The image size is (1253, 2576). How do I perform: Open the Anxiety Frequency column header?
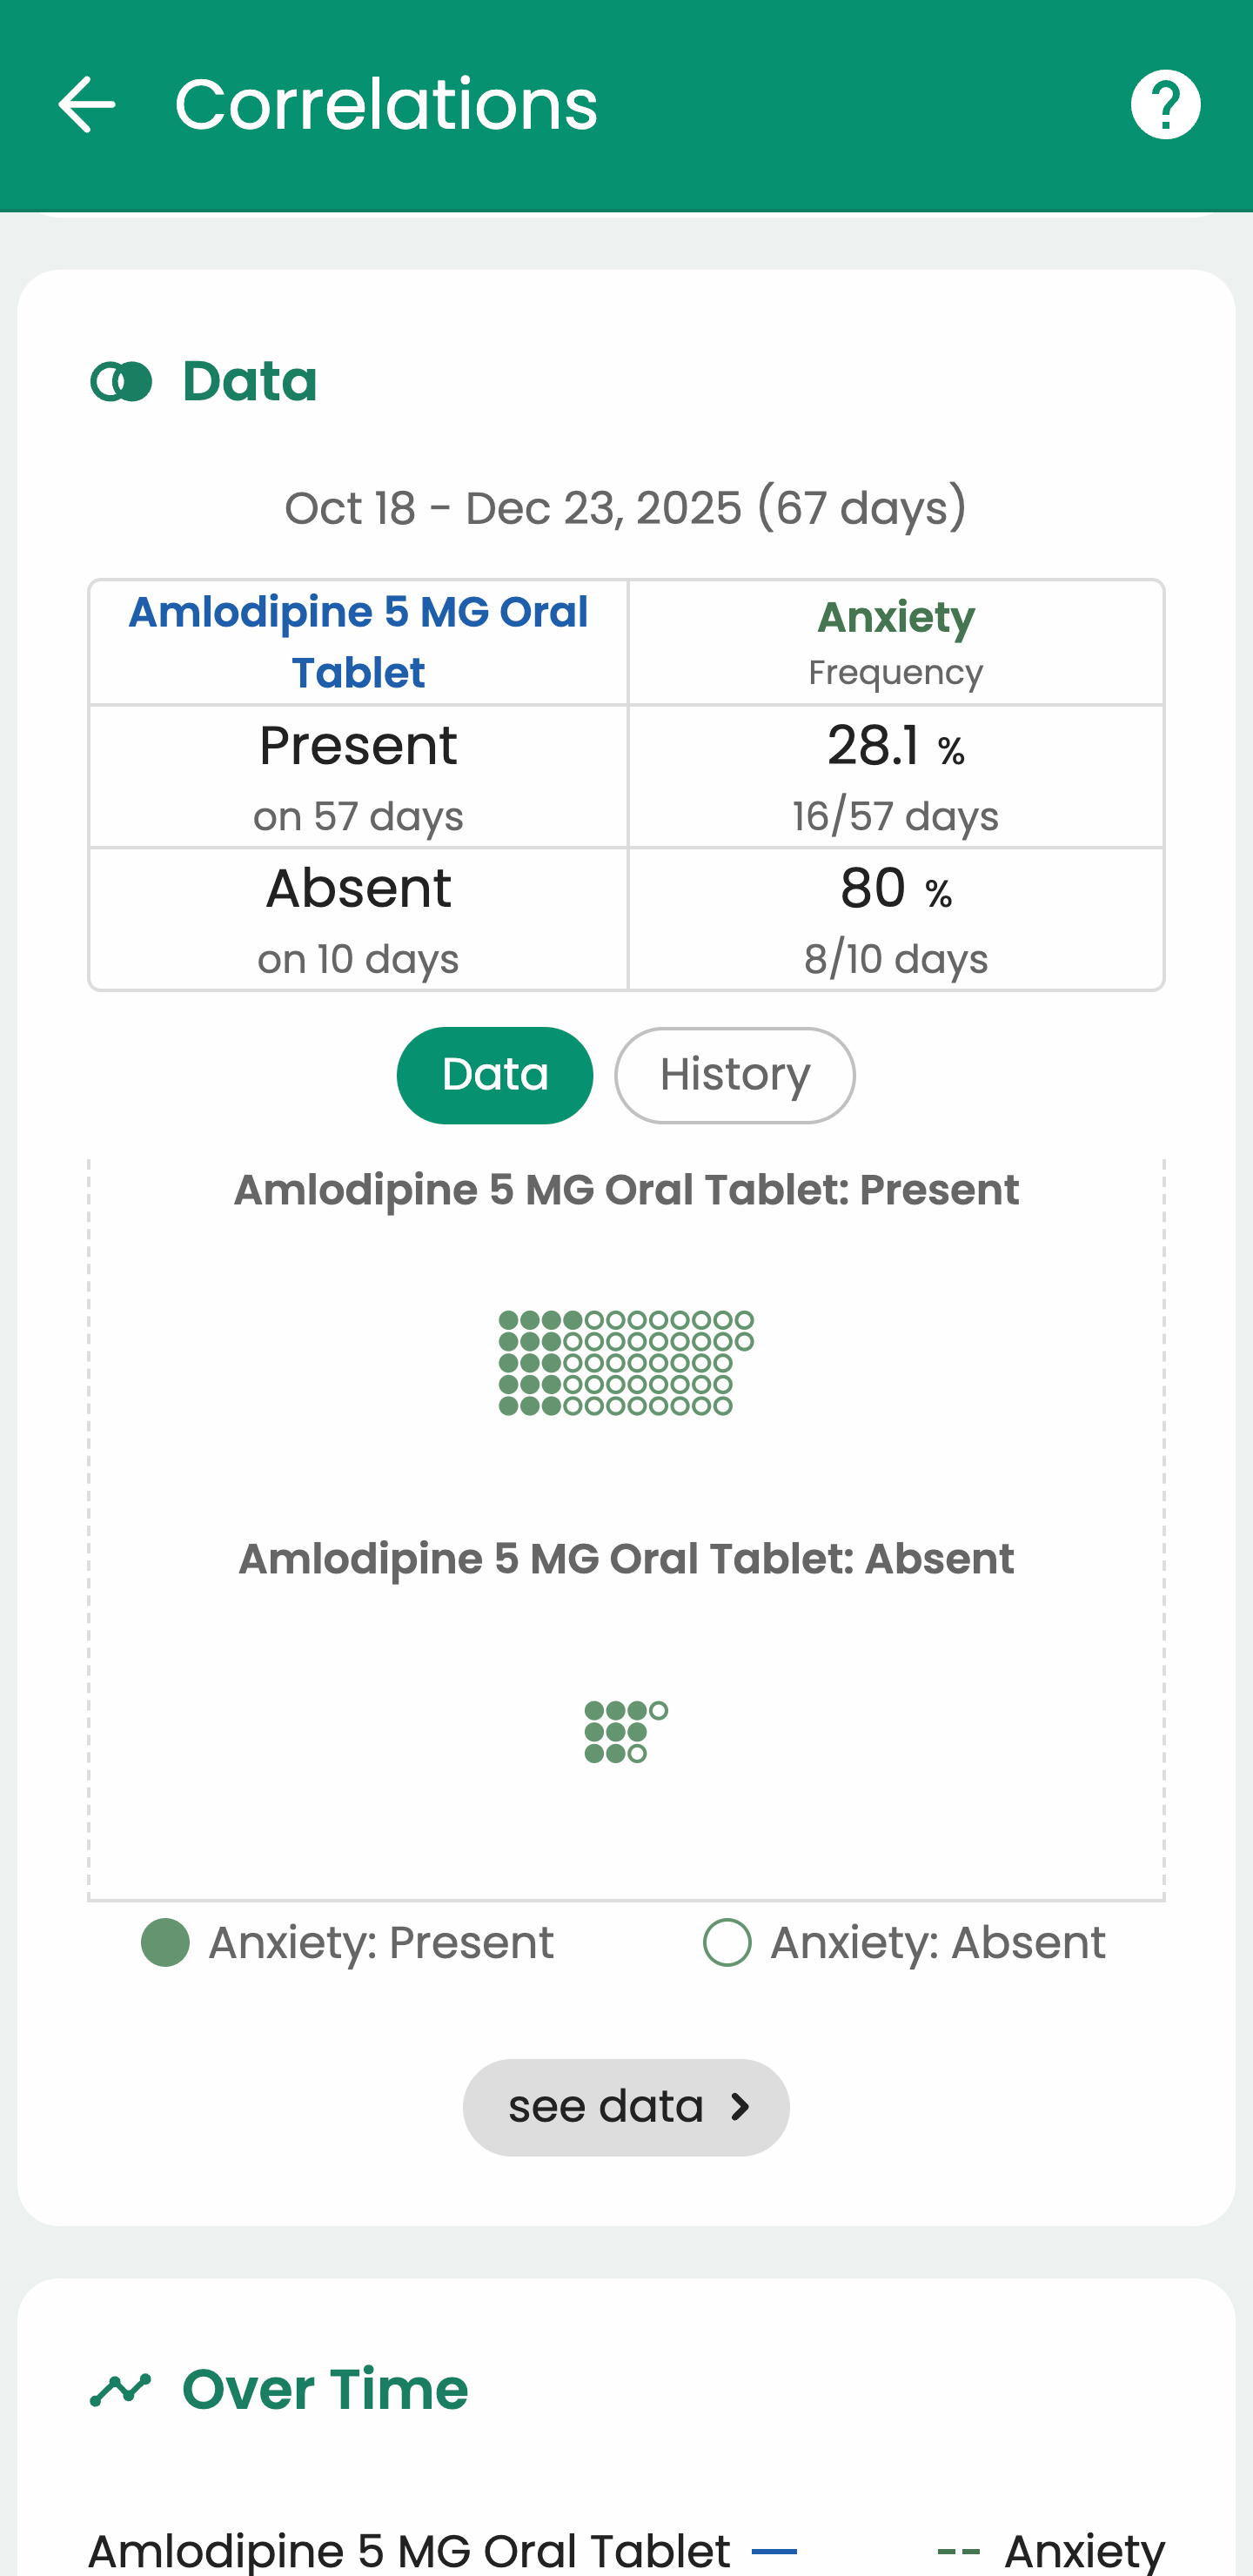[x=895, y=642]
